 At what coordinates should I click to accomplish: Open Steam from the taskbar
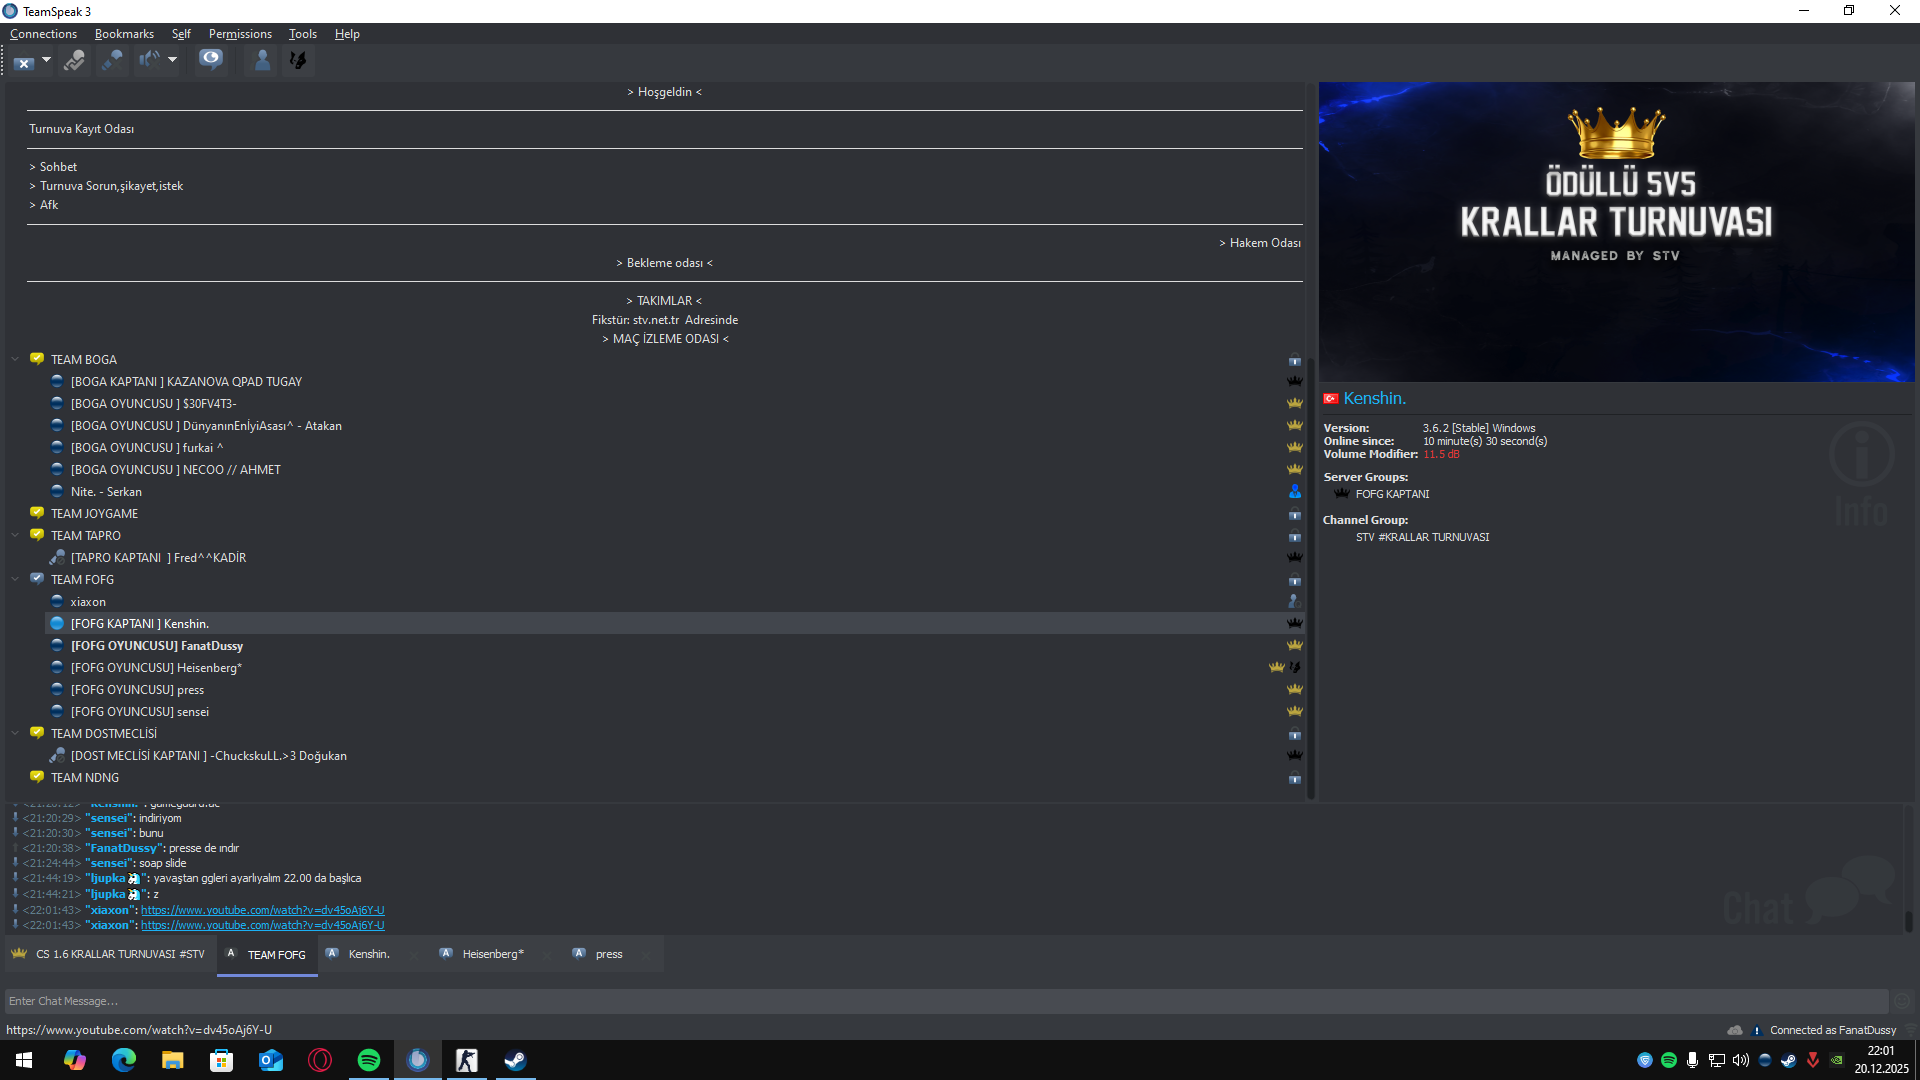click(x=515, y=1060)
